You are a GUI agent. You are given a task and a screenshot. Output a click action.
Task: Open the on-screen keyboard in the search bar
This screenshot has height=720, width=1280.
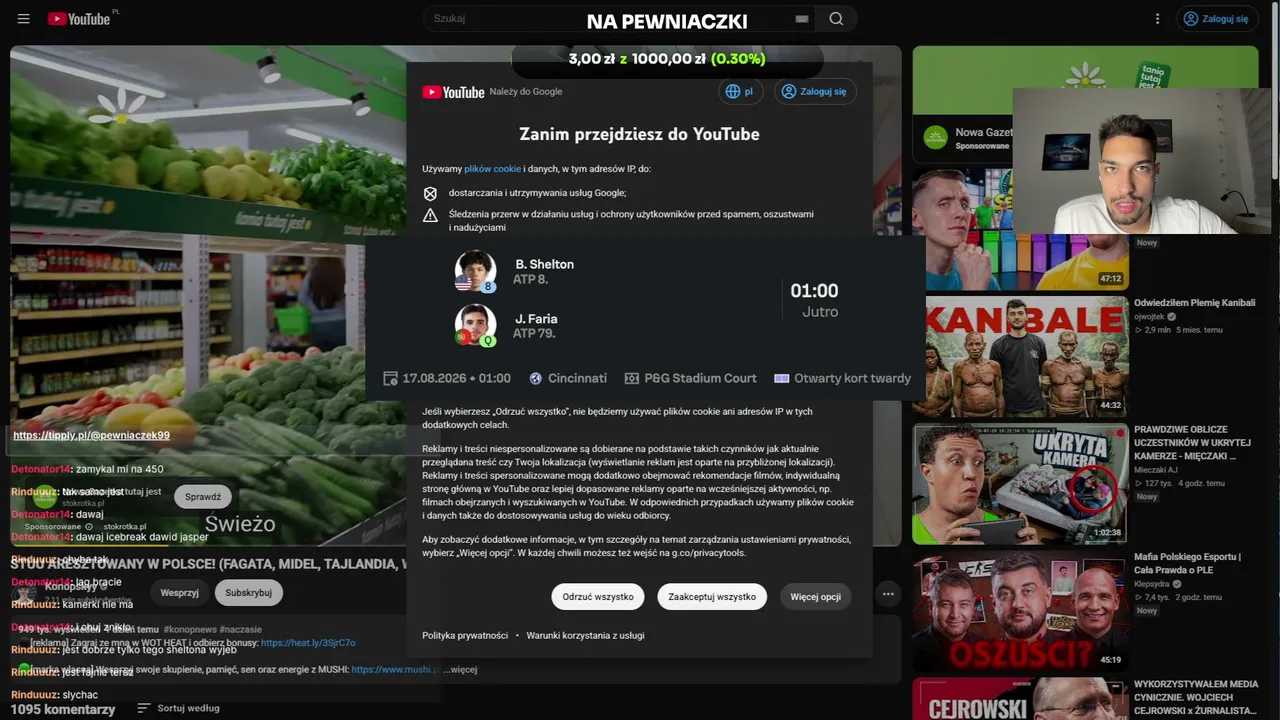(x=801, y=19)
